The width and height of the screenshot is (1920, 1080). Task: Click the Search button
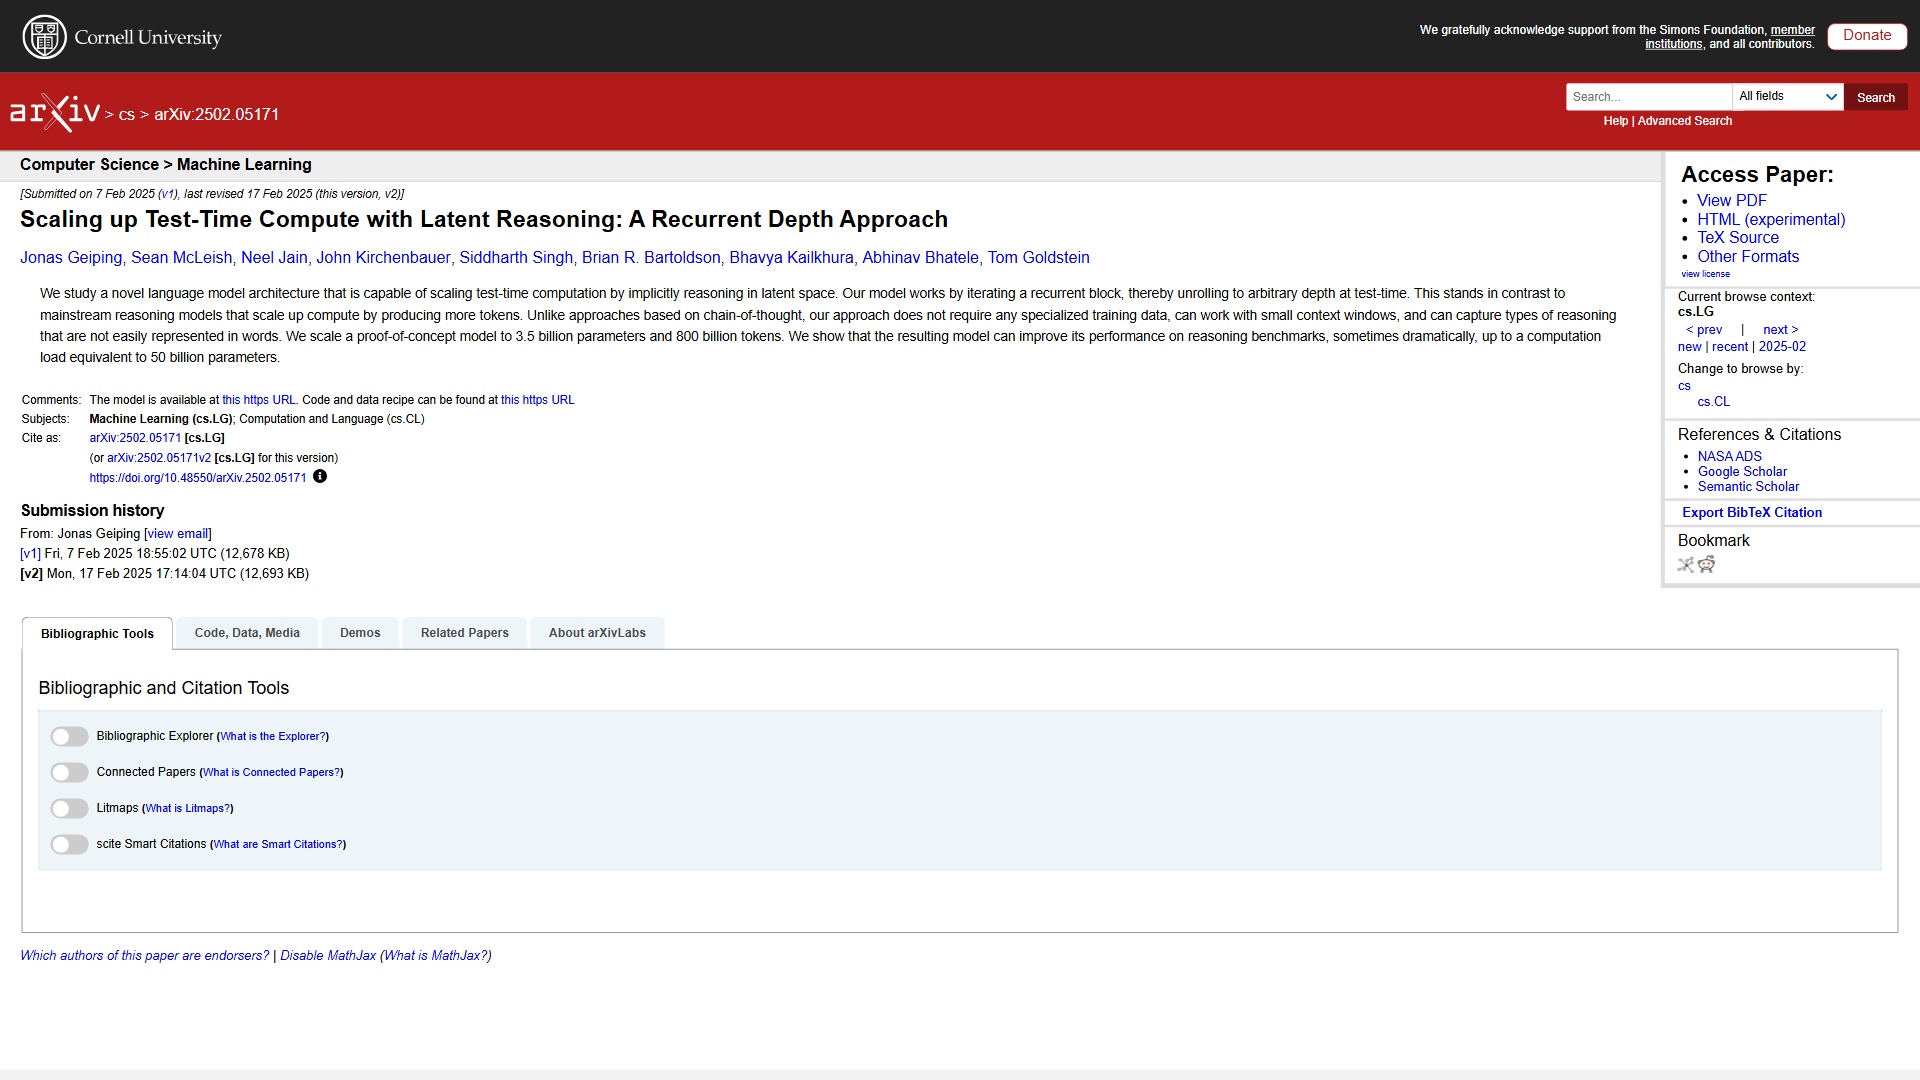pyautogui.click(x=1876, y=97)
